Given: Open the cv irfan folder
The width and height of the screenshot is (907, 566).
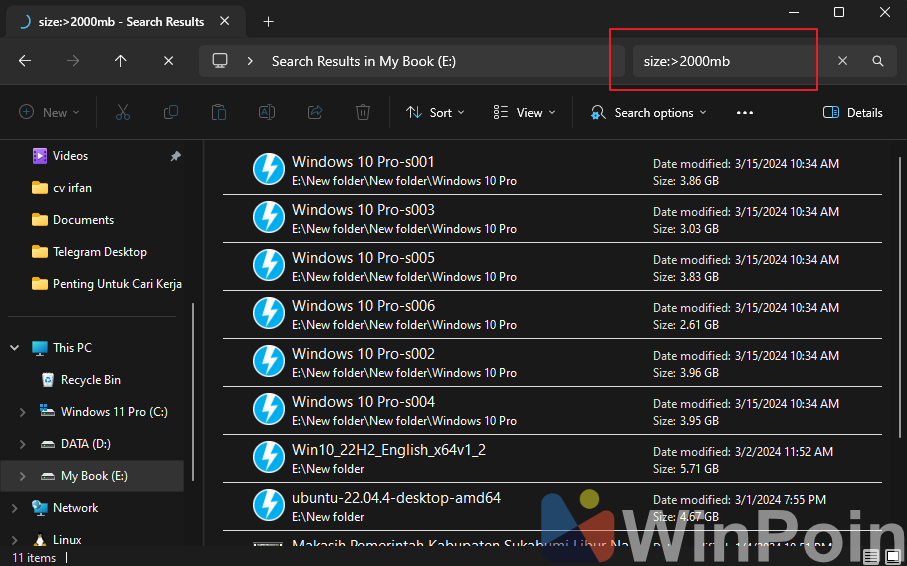Looking at the screenshot, I should [x=72, y=188].
